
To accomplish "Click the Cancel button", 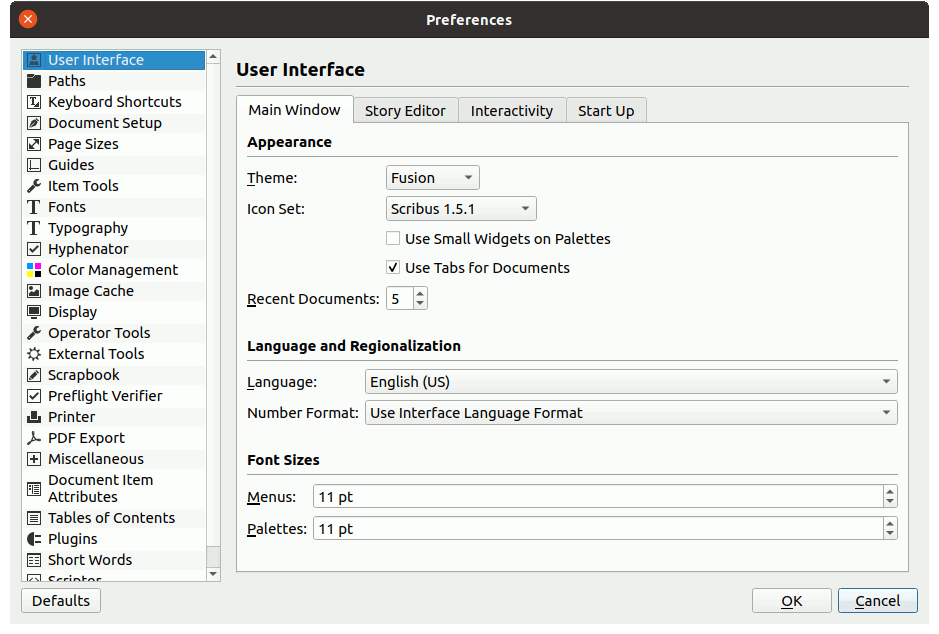I will (877, 601).
